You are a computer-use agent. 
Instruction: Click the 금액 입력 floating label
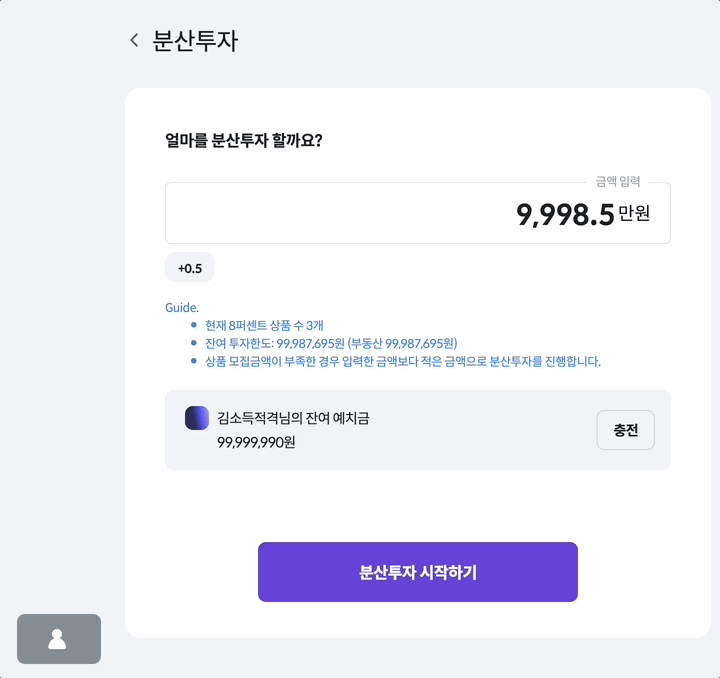(618, 181)
